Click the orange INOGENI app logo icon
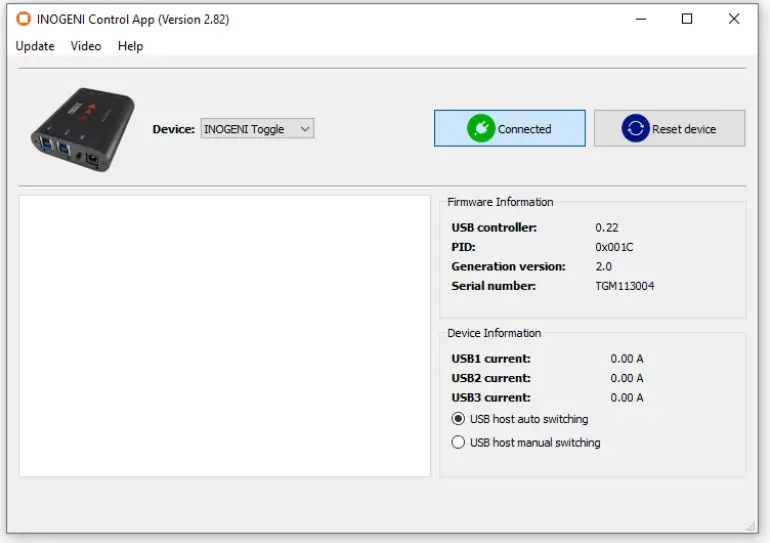The width and height of the screenshot is (770, 543). click(x=23, y=19)
